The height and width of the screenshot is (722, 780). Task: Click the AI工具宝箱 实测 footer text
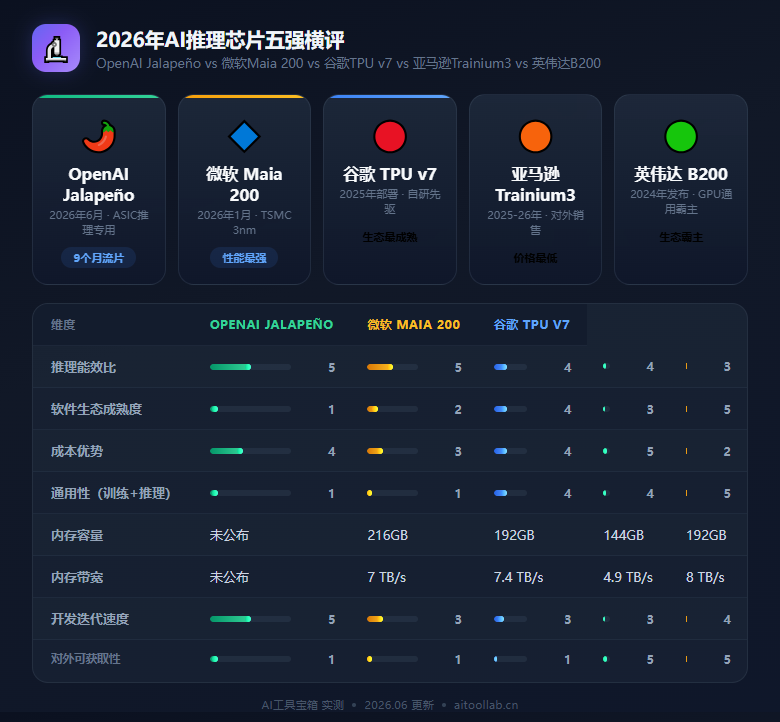(x=303, y=705)
